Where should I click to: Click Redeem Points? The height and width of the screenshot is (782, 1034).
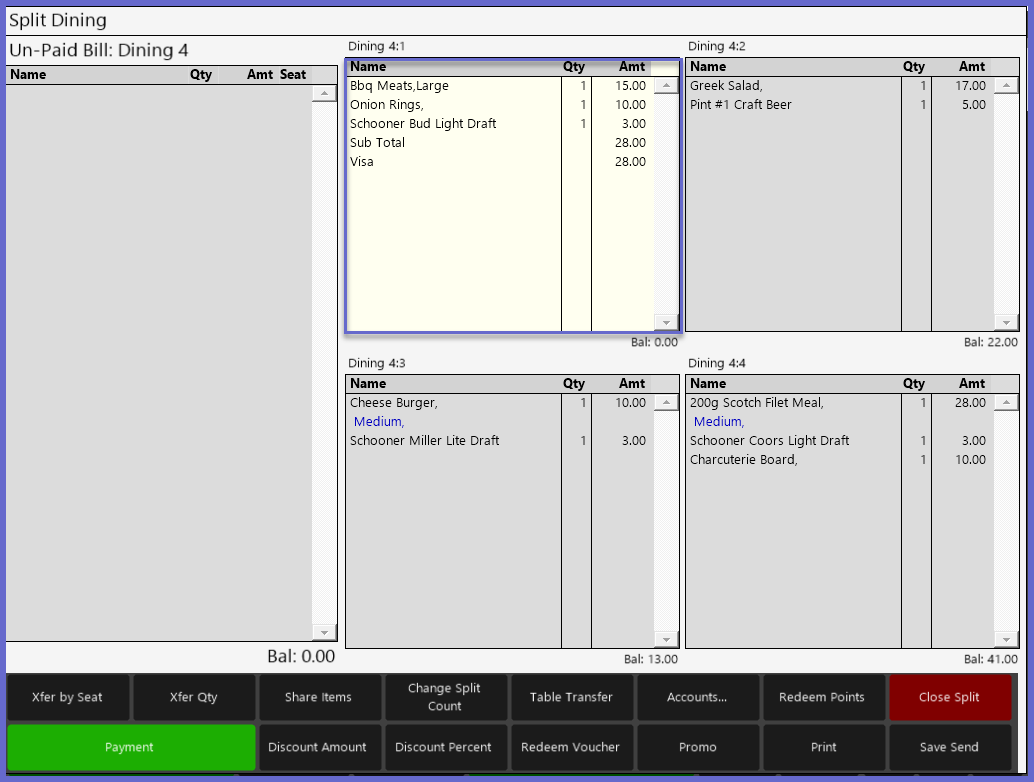822,697
